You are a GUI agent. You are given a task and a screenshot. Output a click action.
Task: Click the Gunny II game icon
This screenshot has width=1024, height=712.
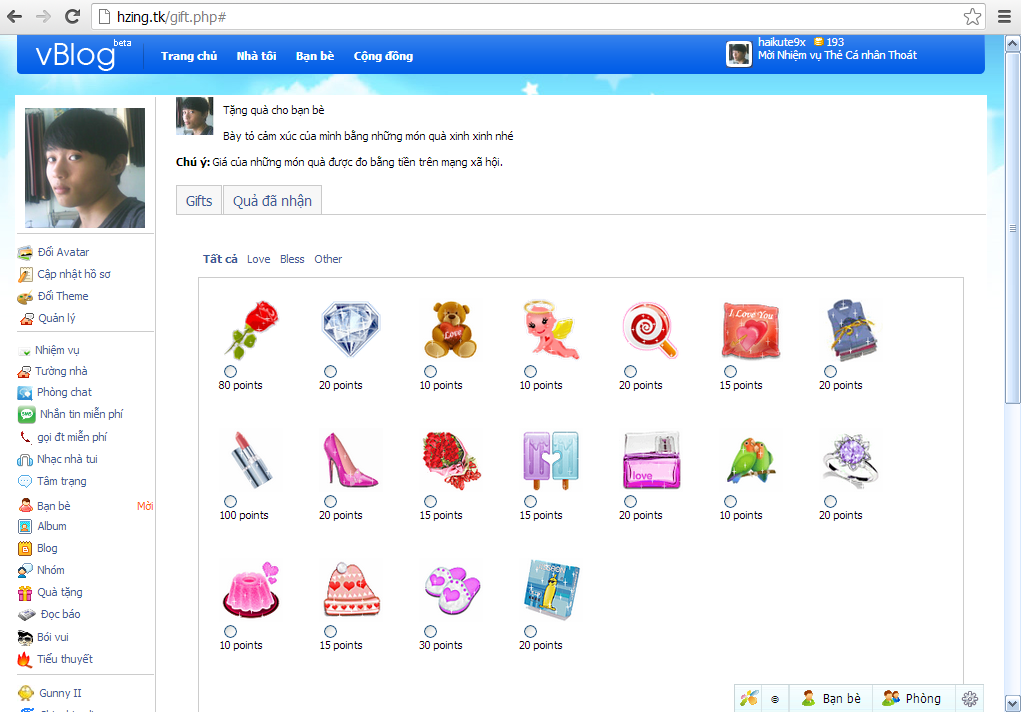tap(26, 693)
